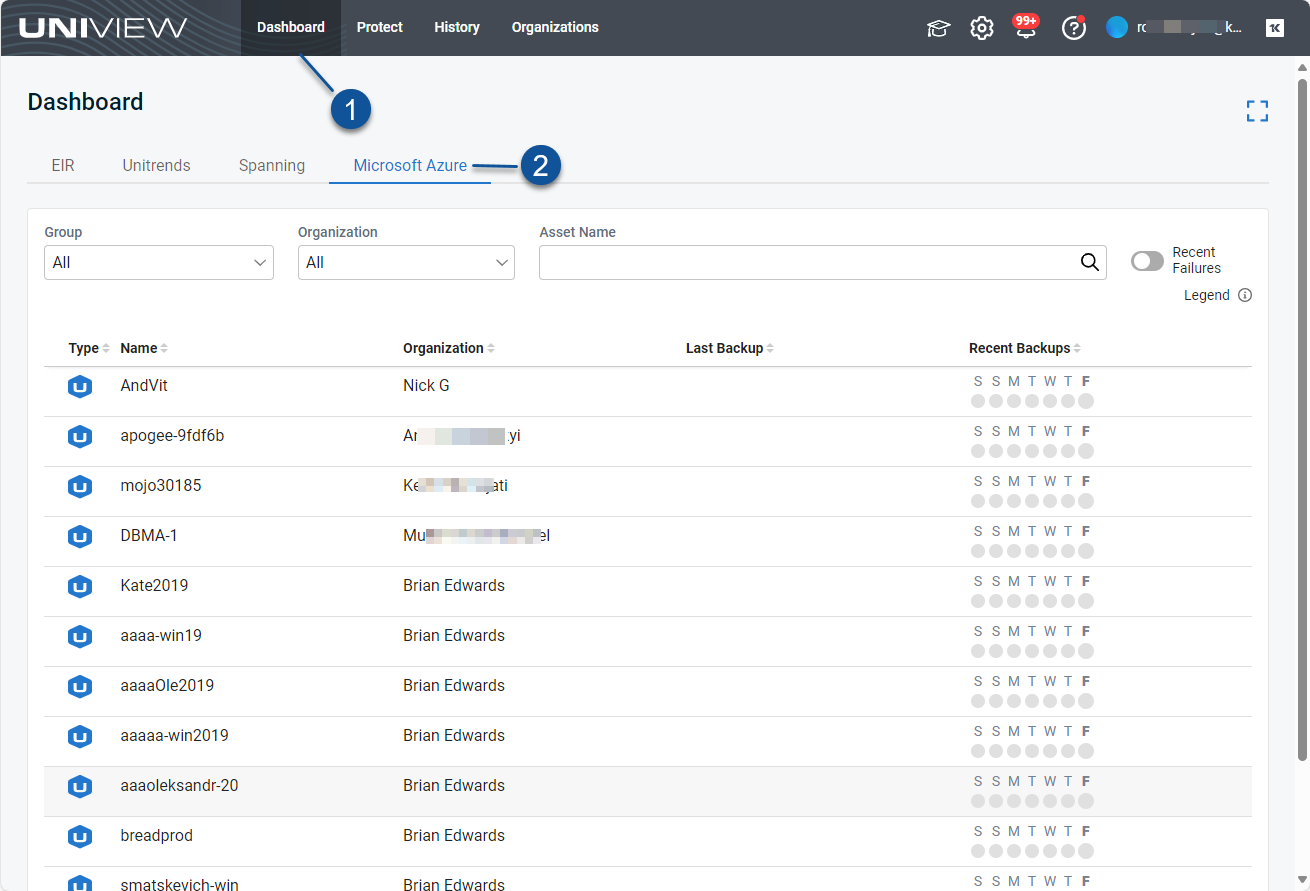The image size is (1310, 891).
Task: Click the Kate2019 asset name
Action: [154, 586]
